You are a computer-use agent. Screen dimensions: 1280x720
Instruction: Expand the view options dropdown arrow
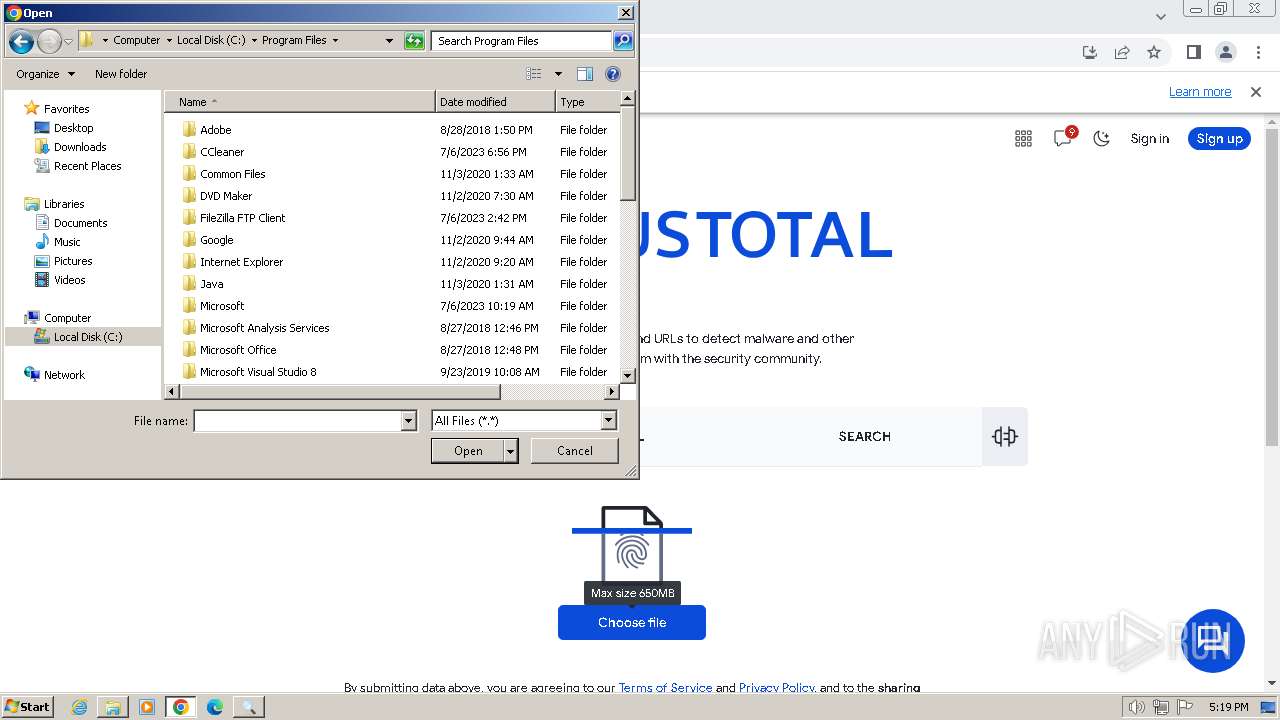click(x=558, y=74)
